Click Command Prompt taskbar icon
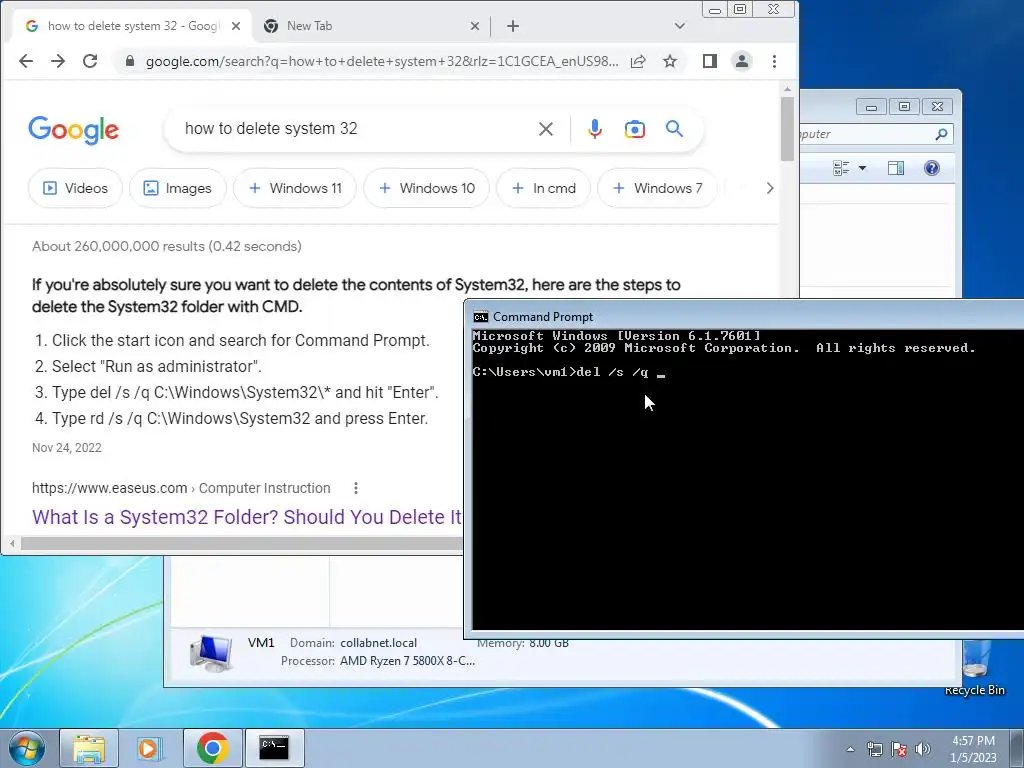 [274, 748]
